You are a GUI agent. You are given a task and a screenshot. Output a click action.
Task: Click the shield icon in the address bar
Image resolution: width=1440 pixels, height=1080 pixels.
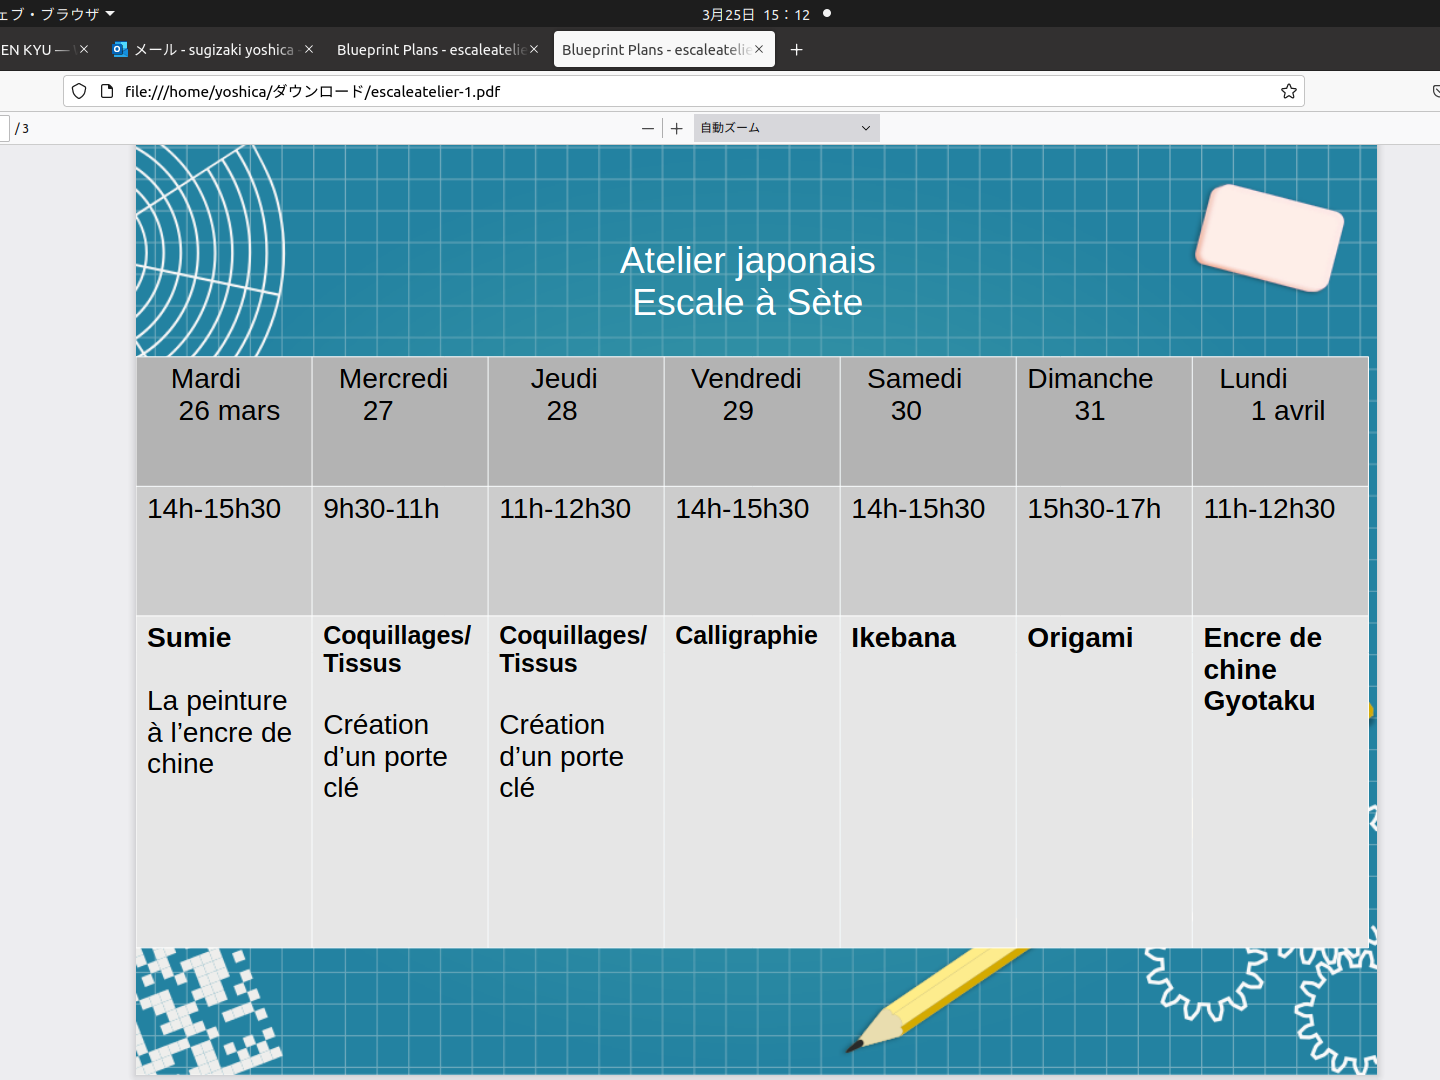point(79,91)
